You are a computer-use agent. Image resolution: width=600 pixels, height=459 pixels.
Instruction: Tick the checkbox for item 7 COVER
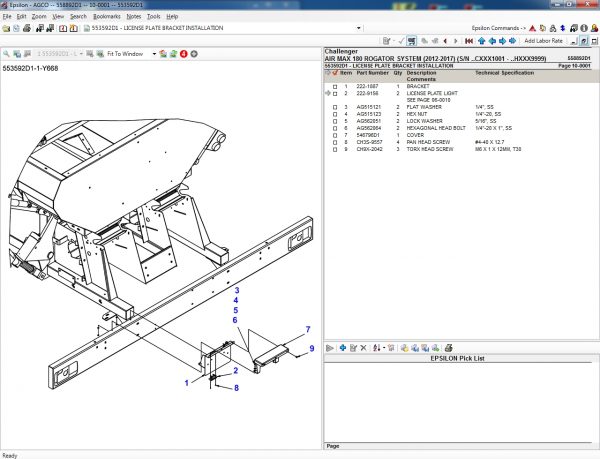[x=335, y=135]
